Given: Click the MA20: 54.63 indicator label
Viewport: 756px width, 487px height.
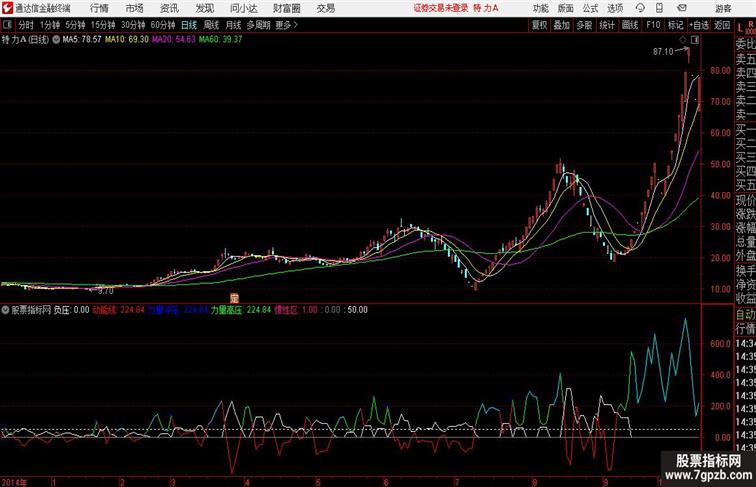Looking at the screenshot, I should 174,40.
